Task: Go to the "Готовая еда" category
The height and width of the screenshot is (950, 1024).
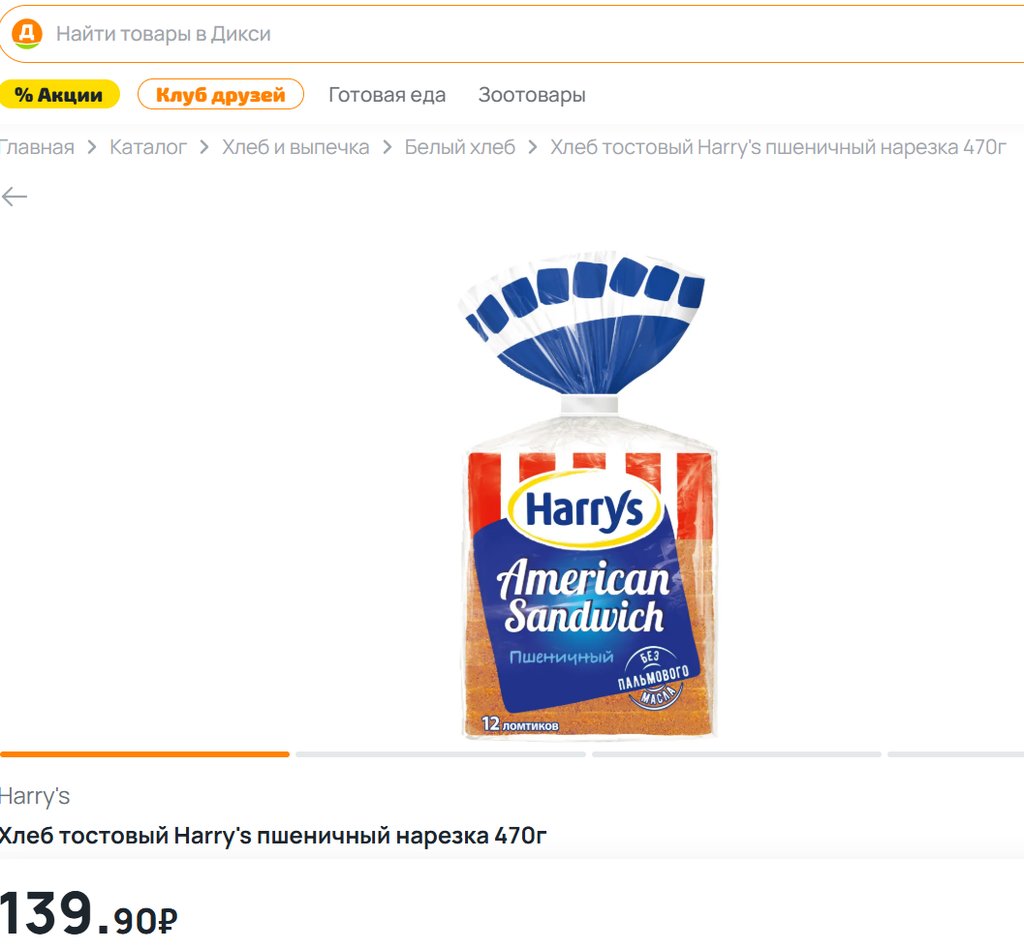Action: (x=387, y=95)
